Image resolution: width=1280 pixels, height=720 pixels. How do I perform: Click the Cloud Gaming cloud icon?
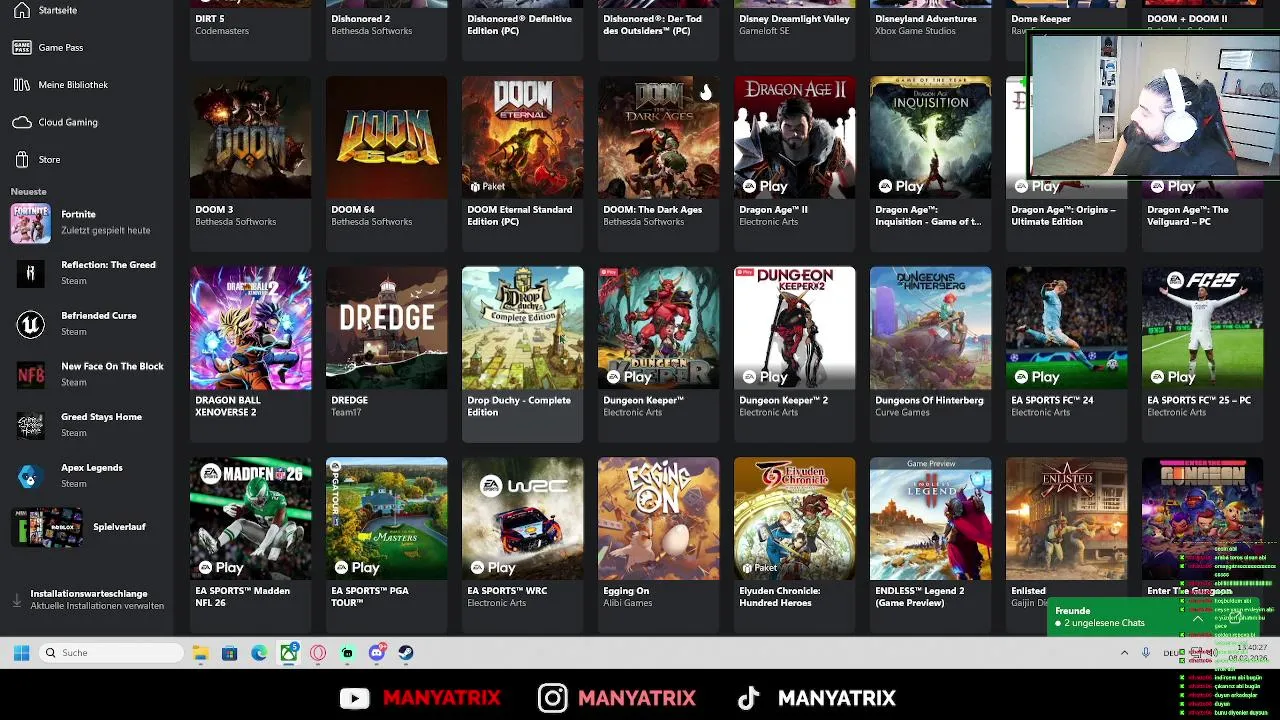(x=21, y=122)
